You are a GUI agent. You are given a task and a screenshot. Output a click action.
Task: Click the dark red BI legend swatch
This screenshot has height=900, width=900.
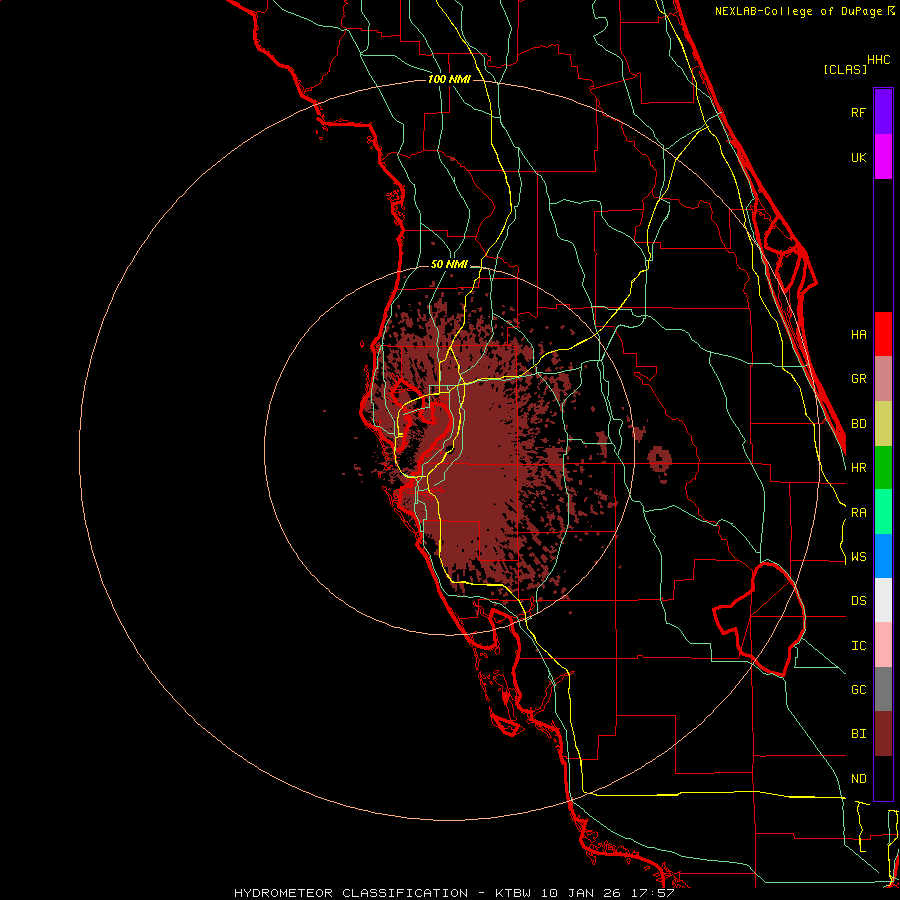pos(883,734)
